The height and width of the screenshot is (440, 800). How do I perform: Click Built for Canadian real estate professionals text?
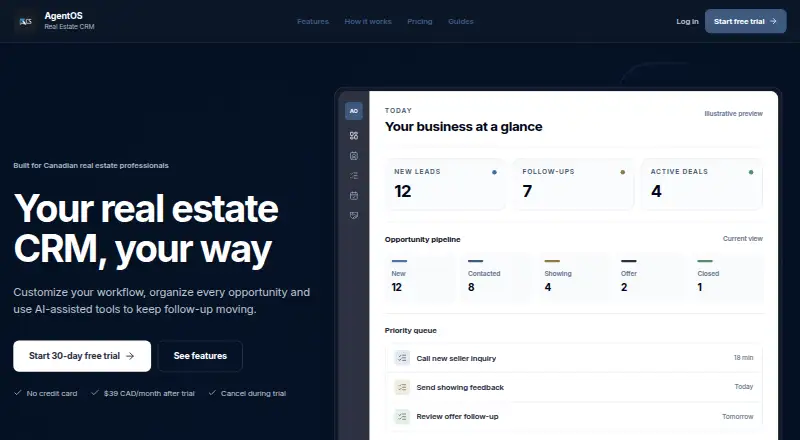(x=91, y=165)
